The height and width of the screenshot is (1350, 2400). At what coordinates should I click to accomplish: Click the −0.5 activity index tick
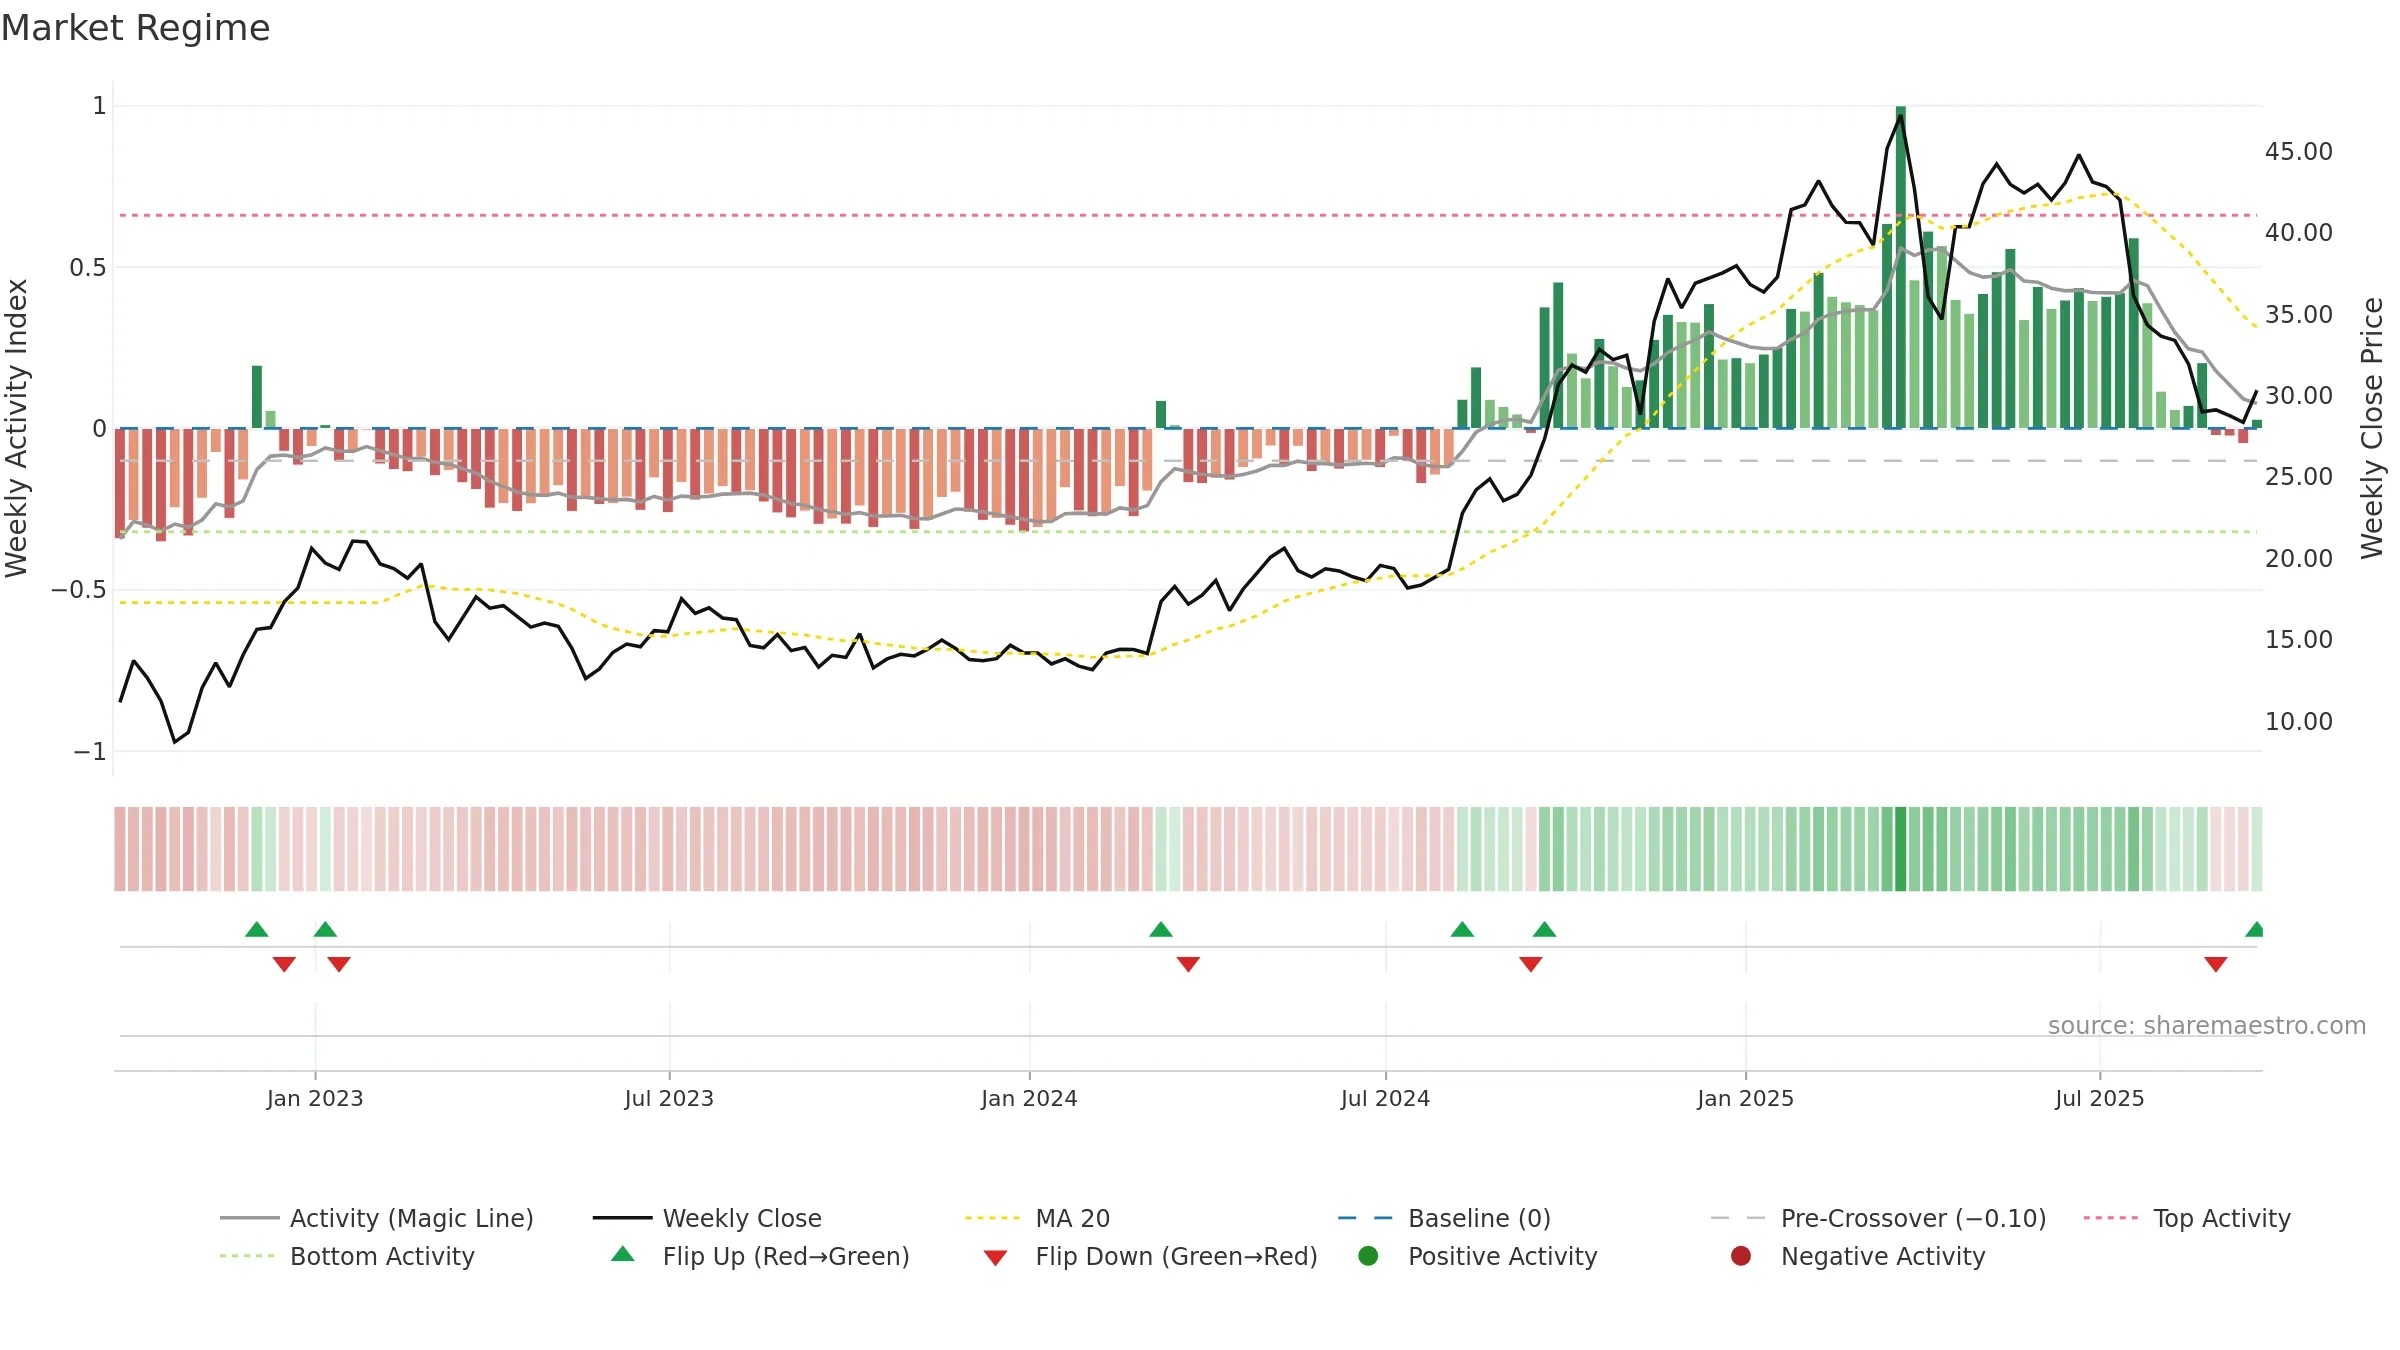pos(79,590)
